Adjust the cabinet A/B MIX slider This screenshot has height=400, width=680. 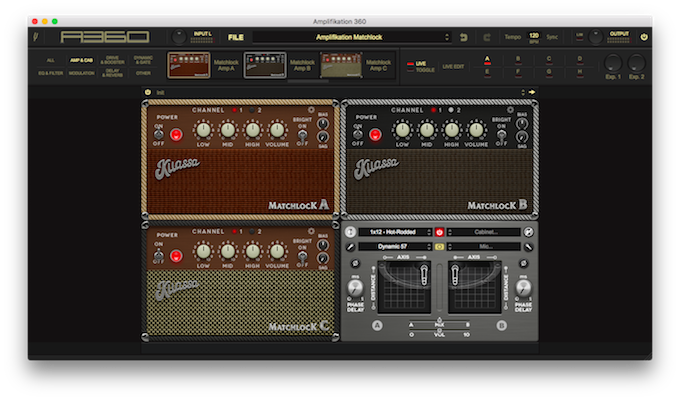point(439,324)
